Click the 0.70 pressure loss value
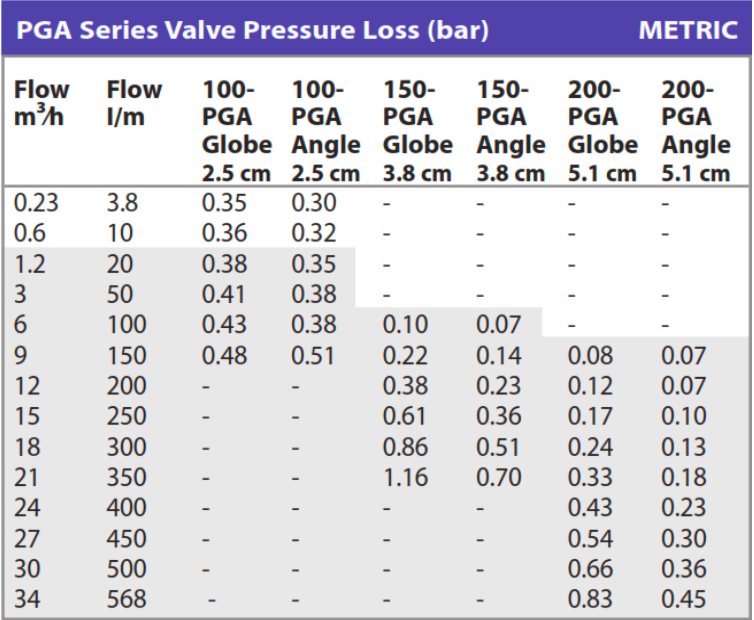 [x=498, y=477]
